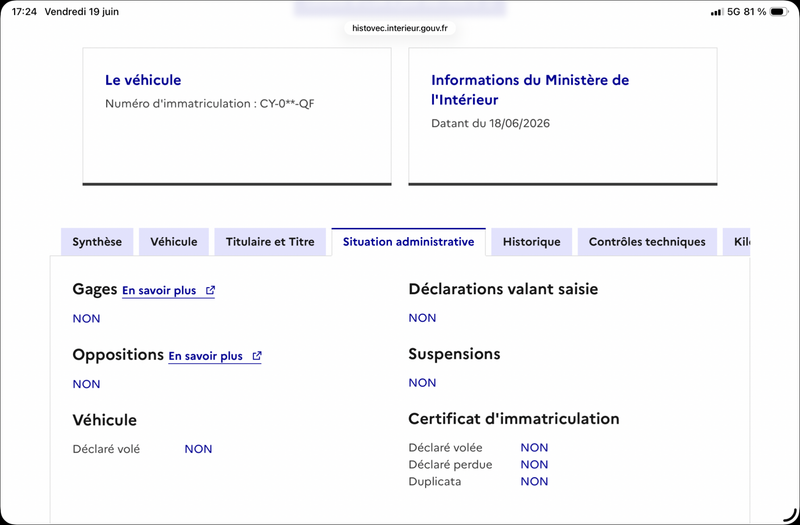
Task: Click the 'Déclarations valant saisie' heading
Action: [x=503, y=289]
